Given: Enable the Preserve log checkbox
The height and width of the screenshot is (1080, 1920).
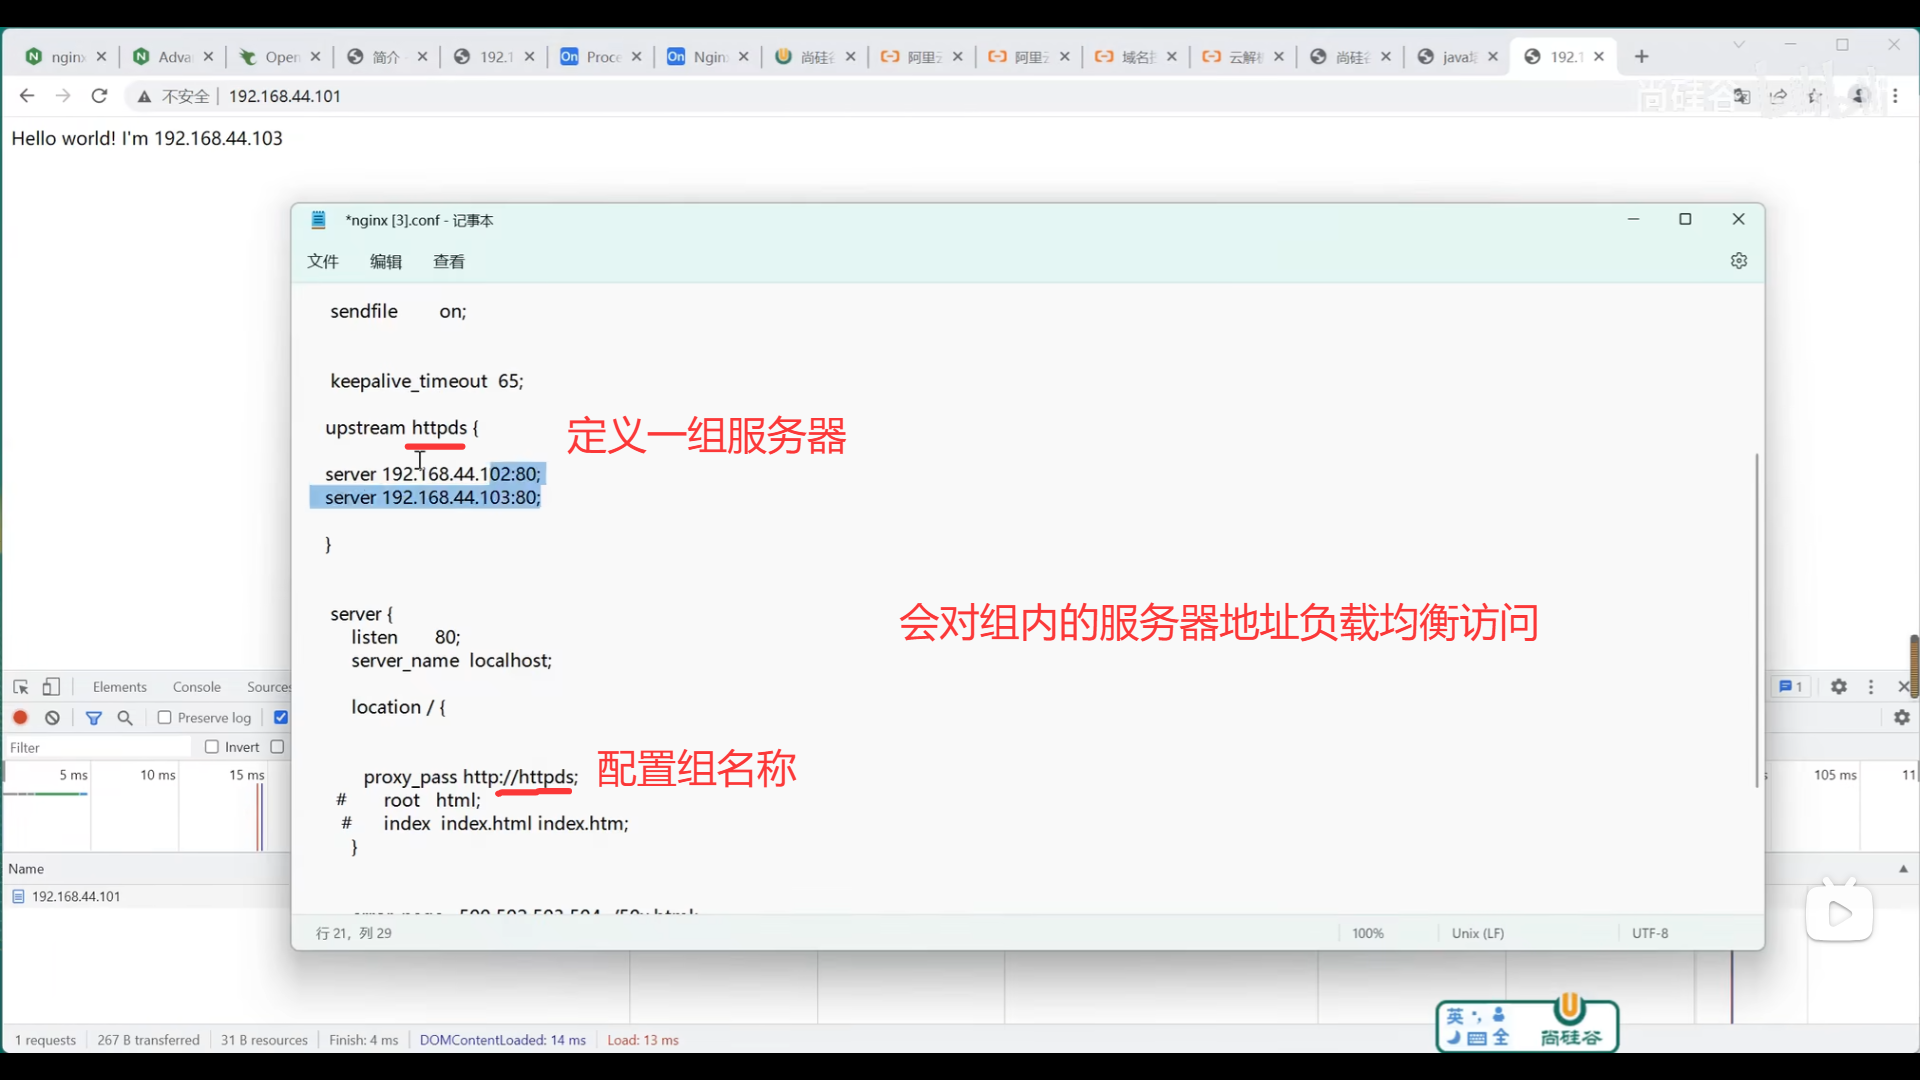Looking at the screenshot, I should pos(165,717).
